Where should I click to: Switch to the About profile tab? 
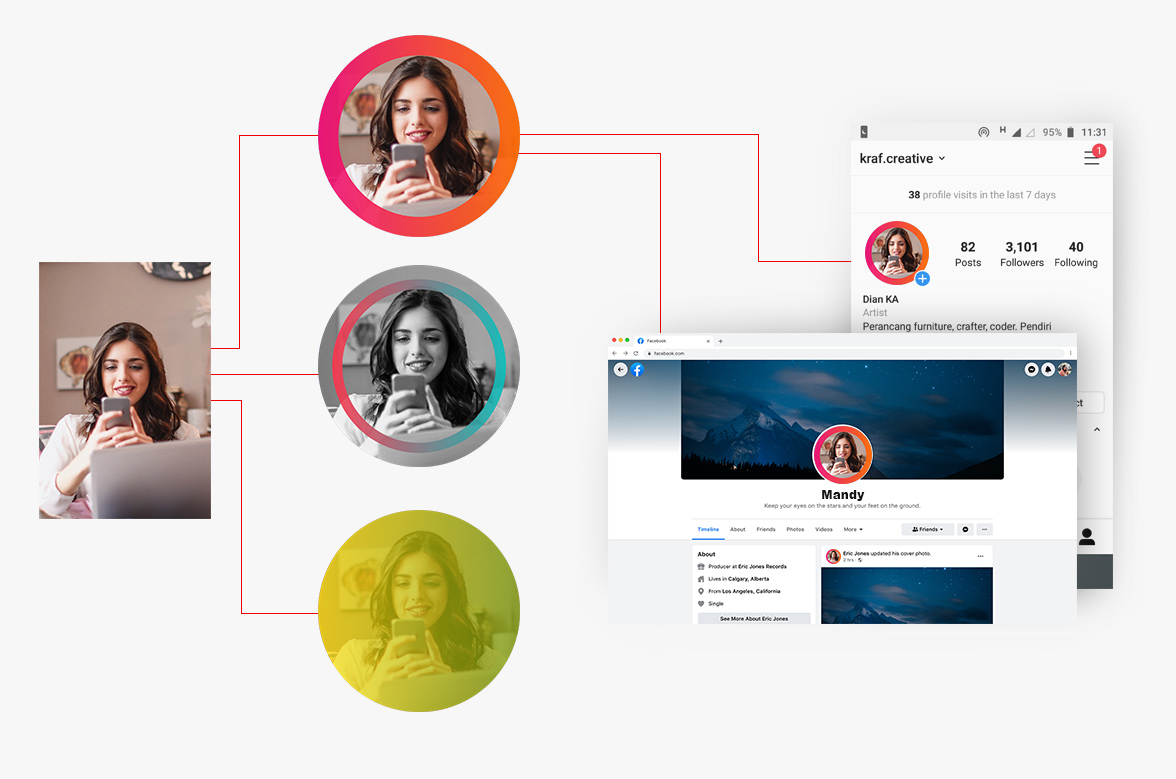(x=737, y=529)
